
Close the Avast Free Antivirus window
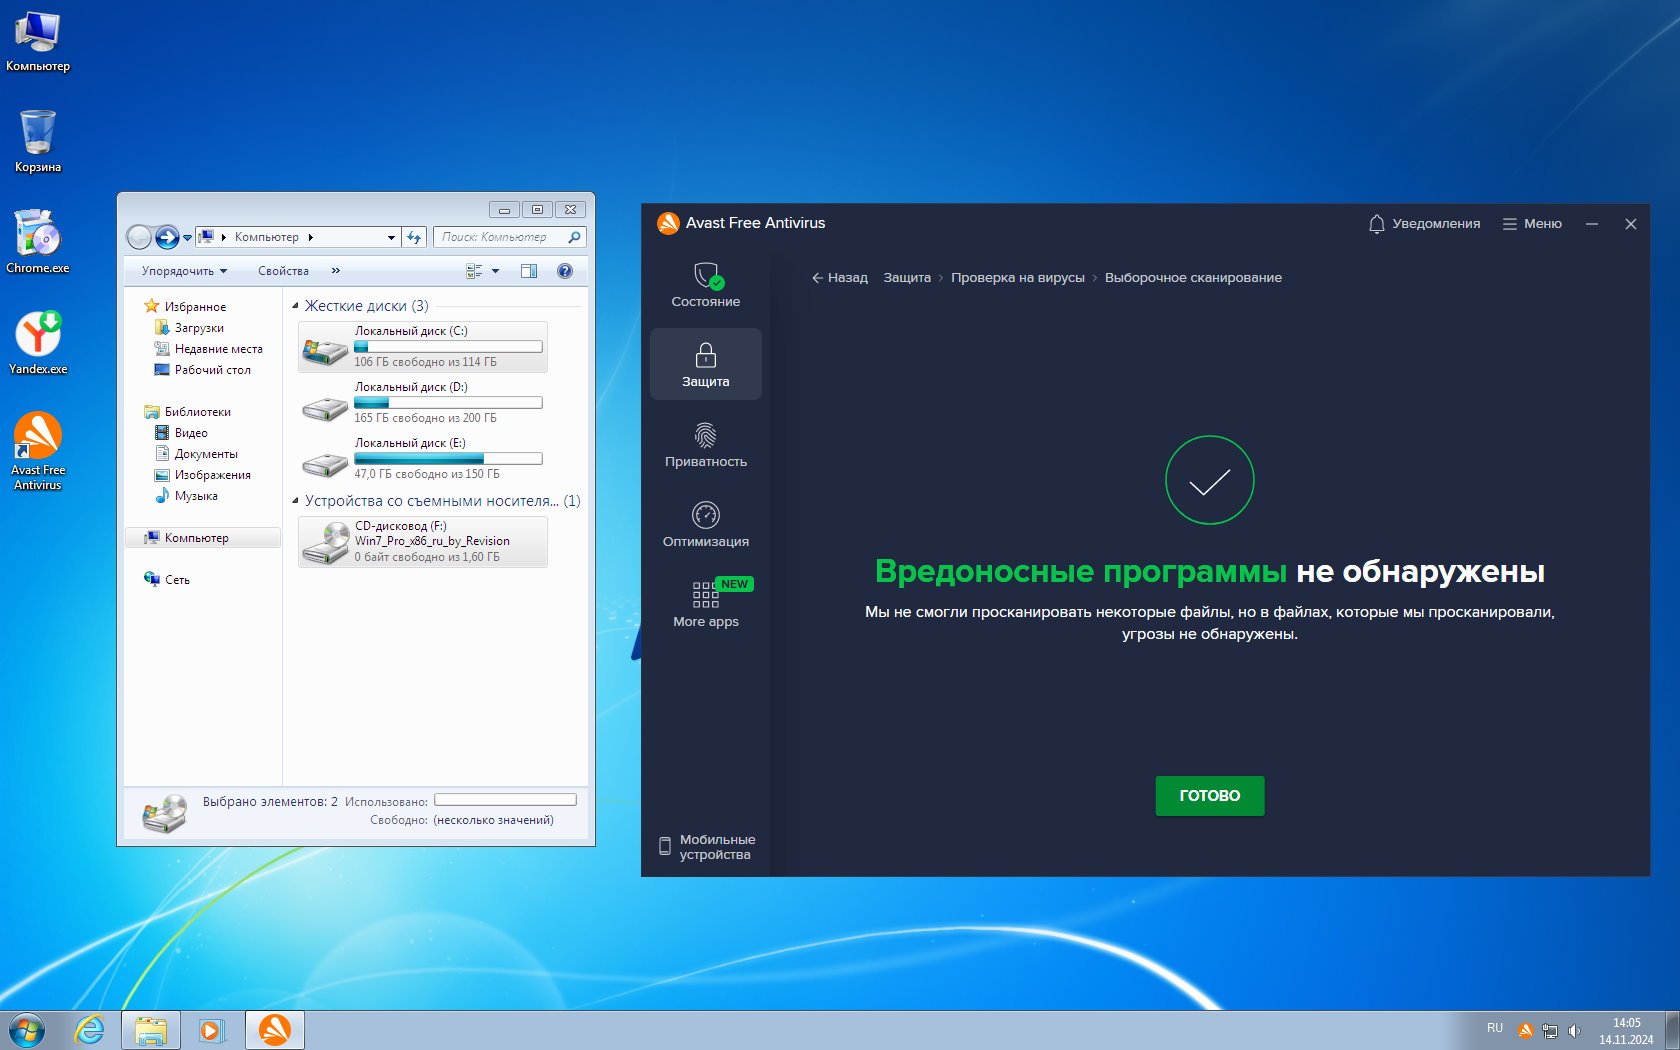coord(1631,224)
